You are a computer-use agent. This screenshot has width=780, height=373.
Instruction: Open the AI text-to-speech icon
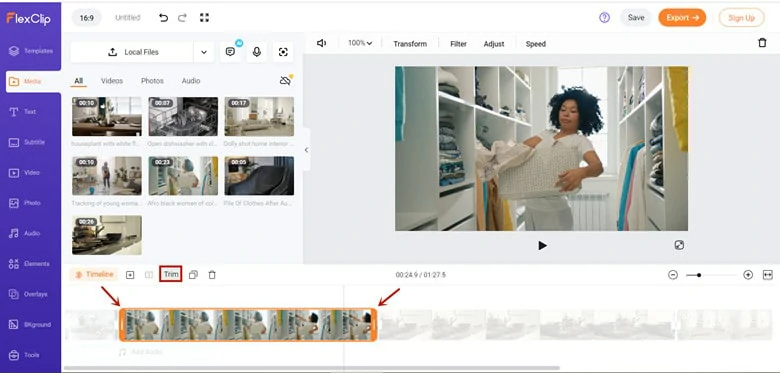[230, 52]
